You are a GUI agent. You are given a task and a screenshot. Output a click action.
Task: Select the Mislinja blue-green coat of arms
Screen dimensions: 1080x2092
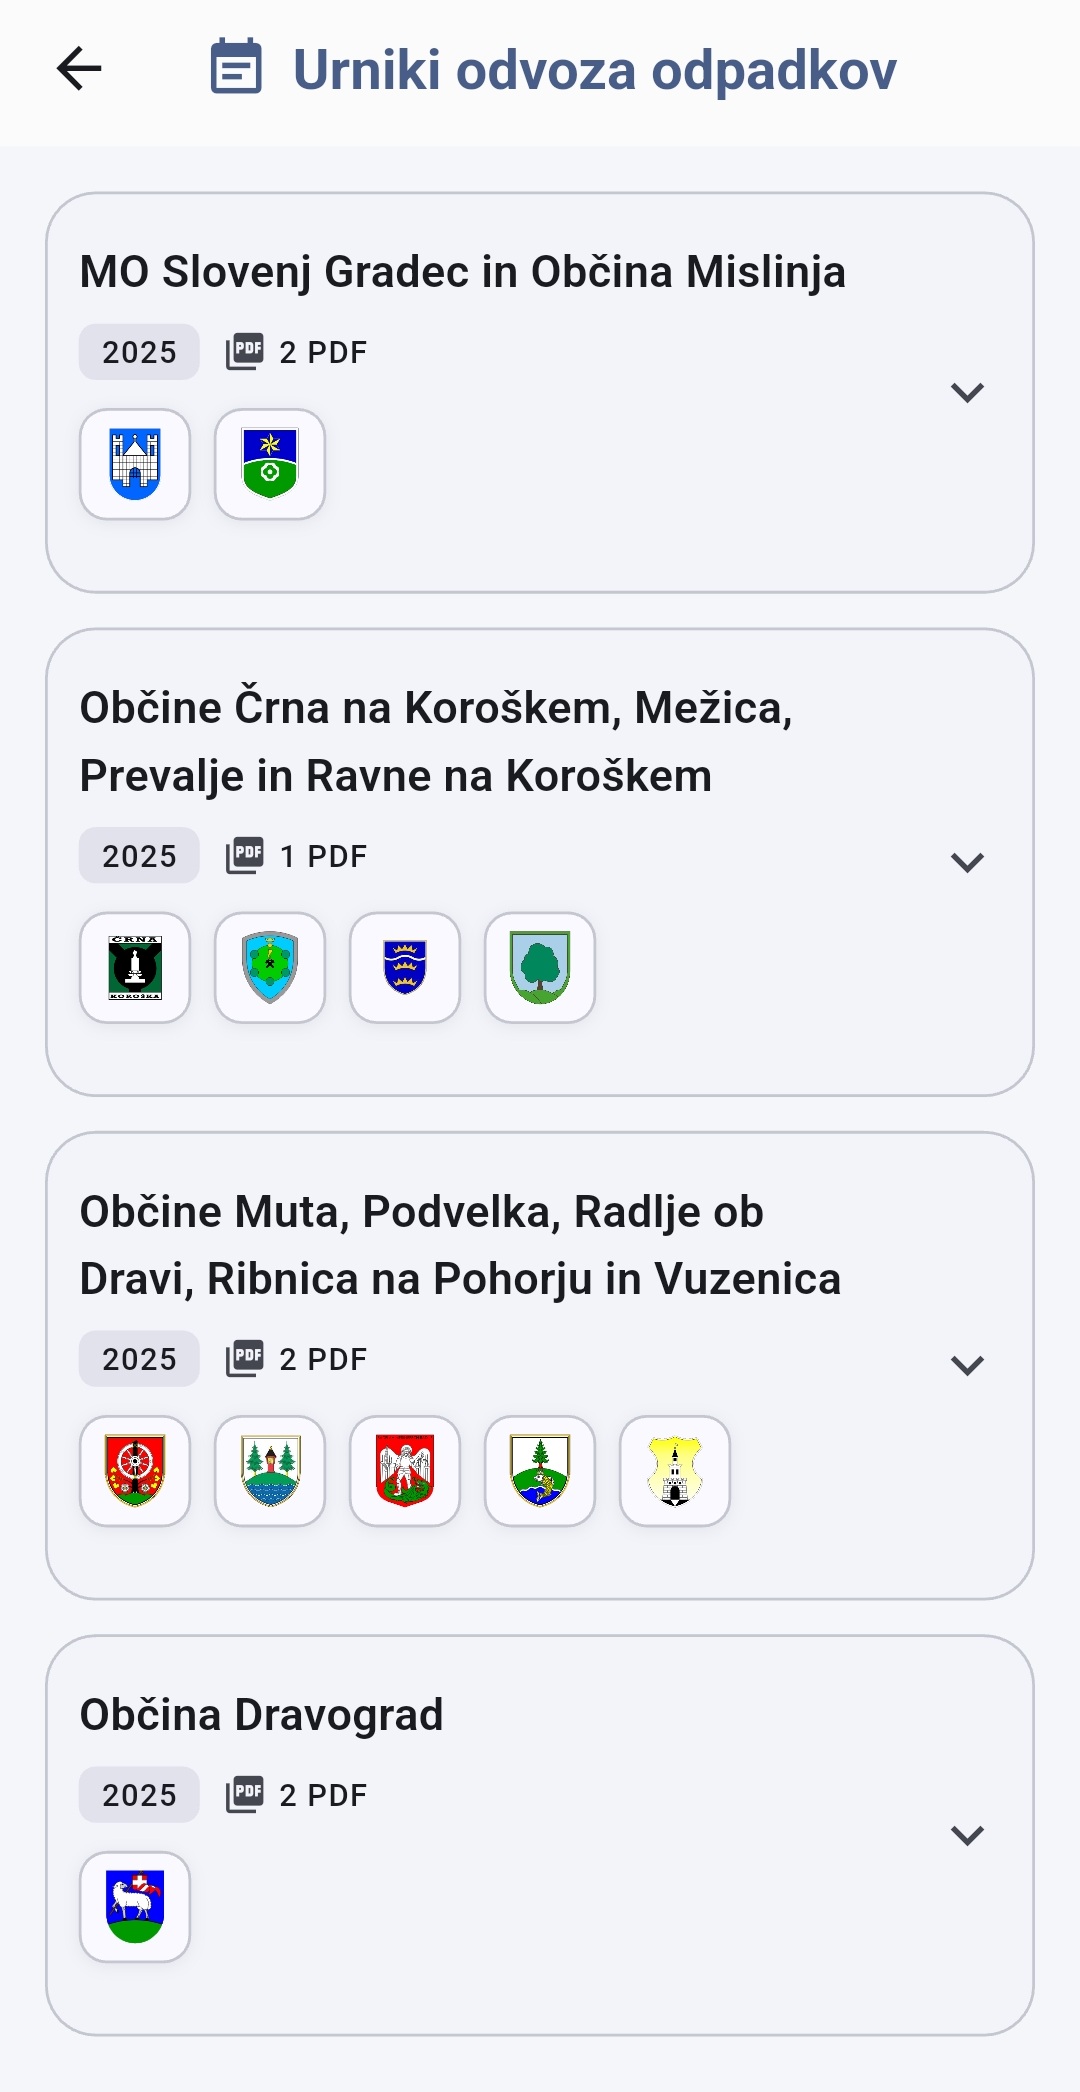270,464
